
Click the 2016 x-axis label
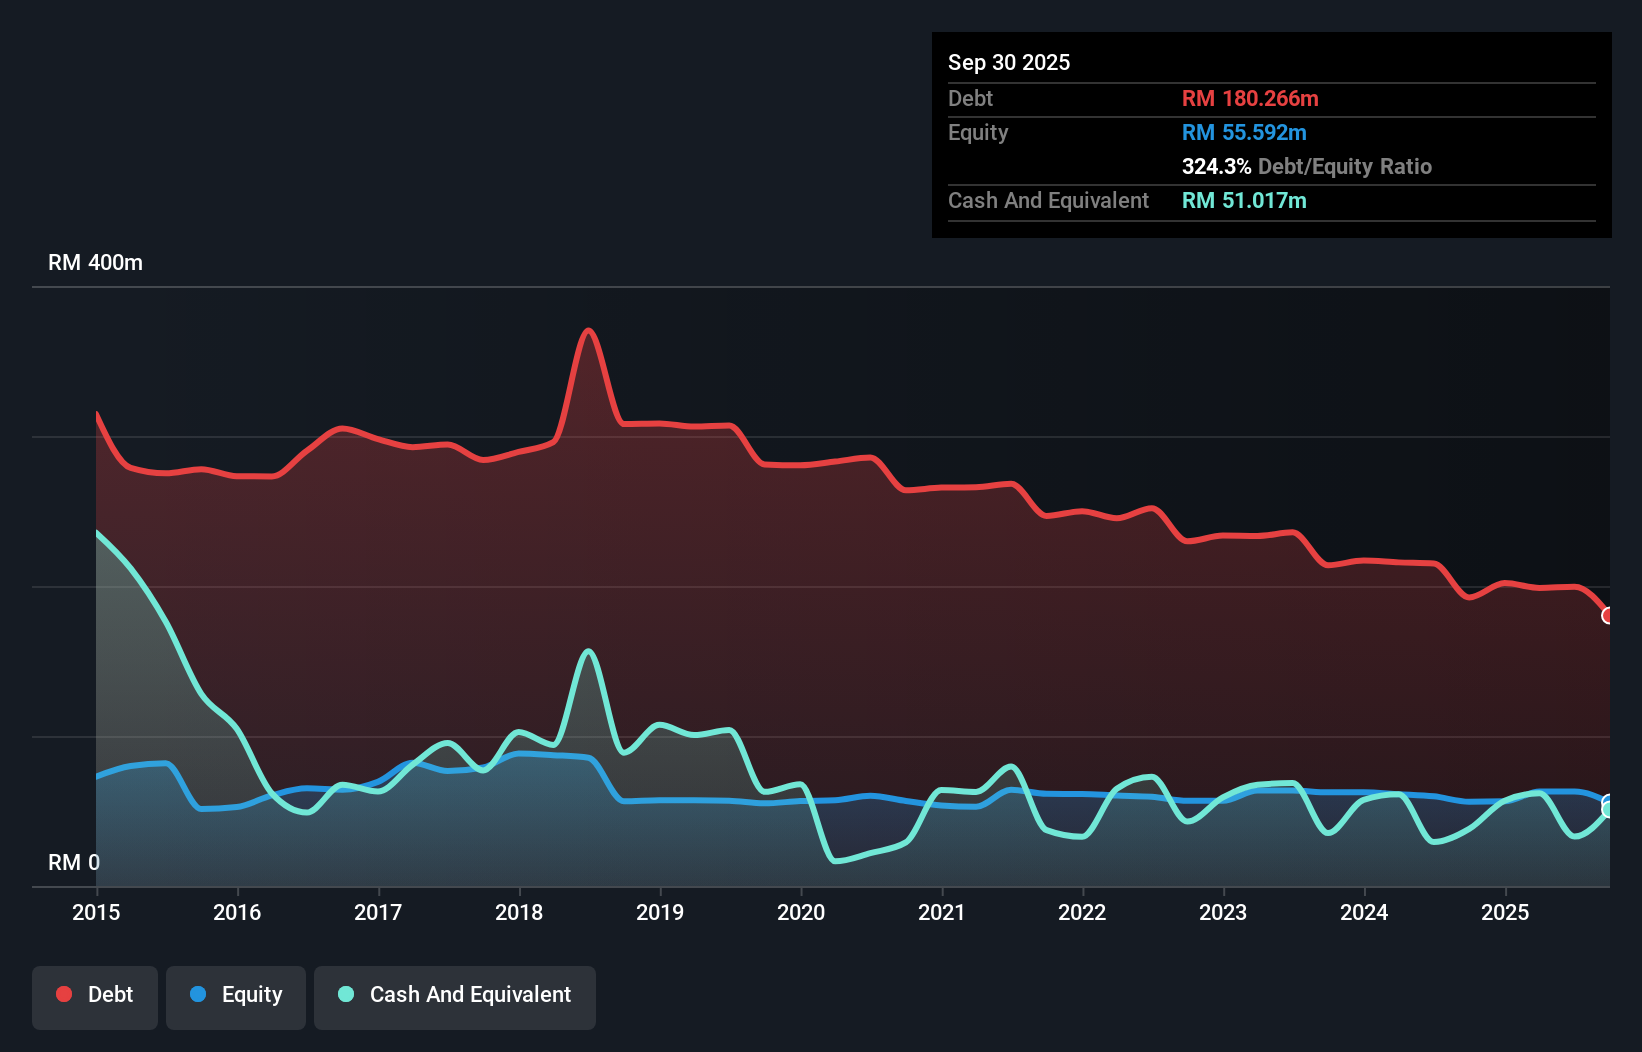point(237,912)
